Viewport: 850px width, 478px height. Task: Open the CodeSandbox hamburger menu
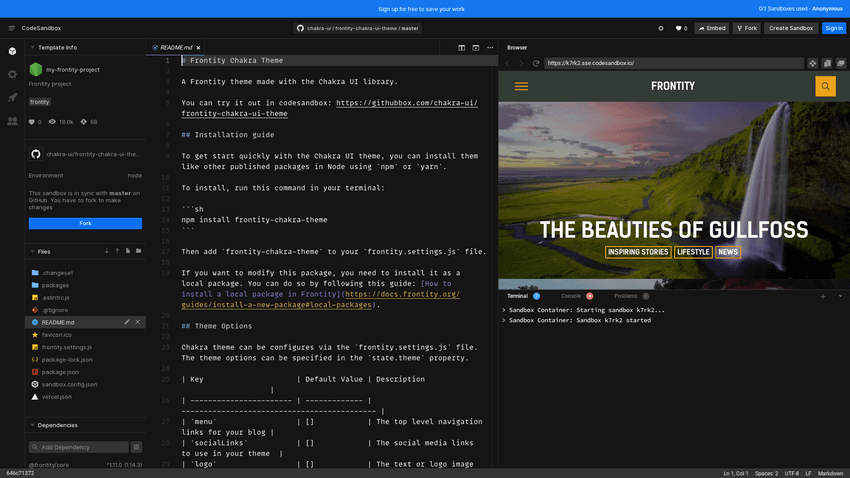click(12, 28)
